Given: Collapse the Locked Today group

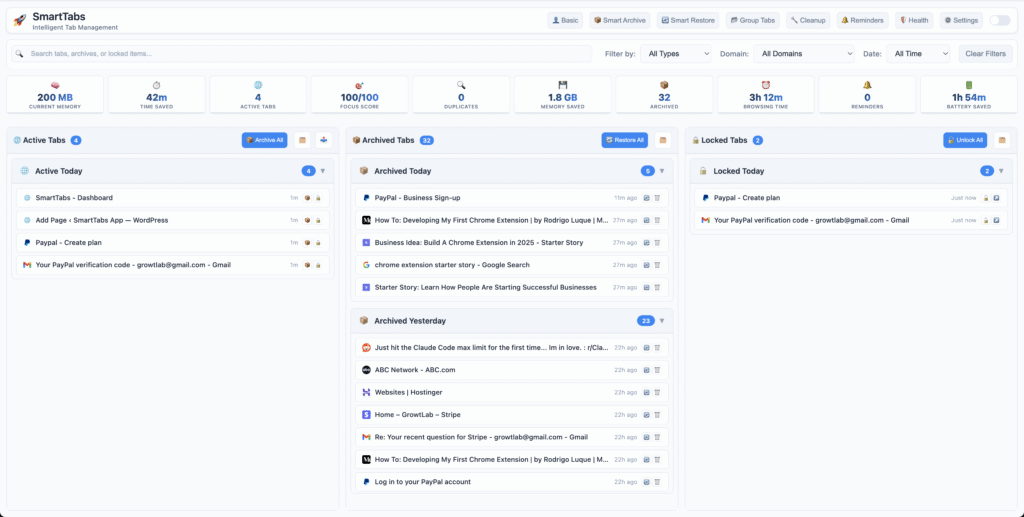Looking at the screenshot, I should [x=1000, y=171].
